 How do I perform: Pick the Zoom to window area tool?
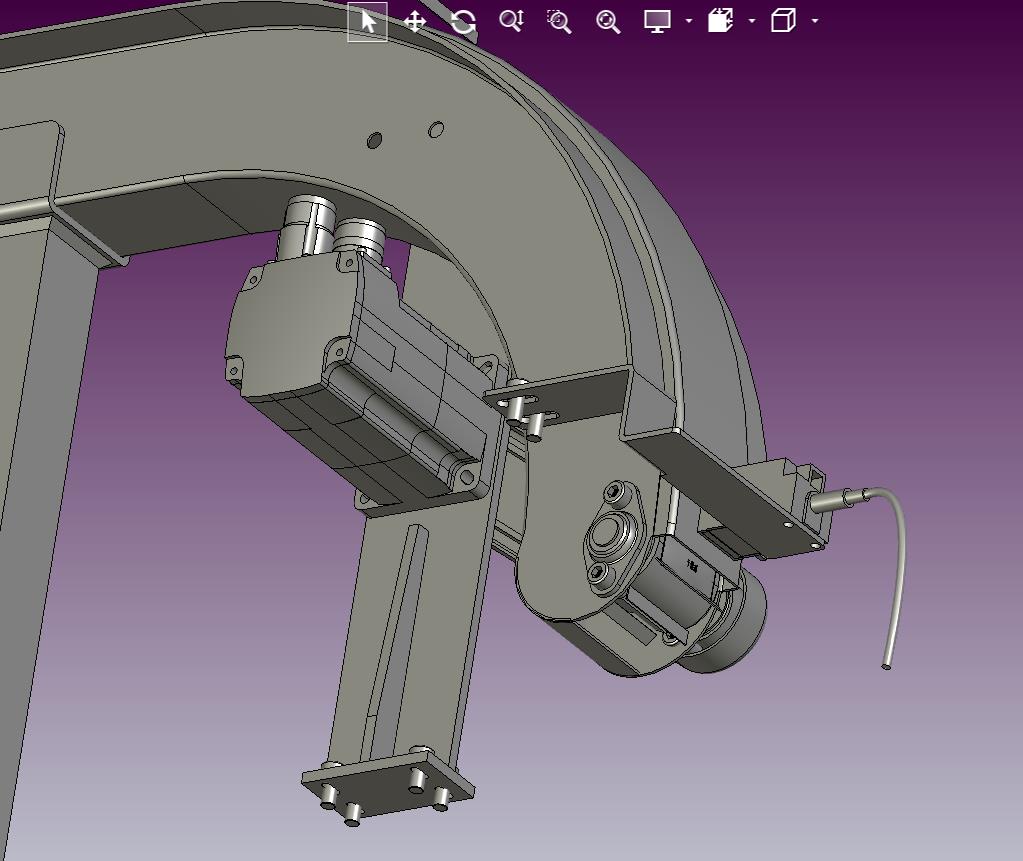(559, 21)
